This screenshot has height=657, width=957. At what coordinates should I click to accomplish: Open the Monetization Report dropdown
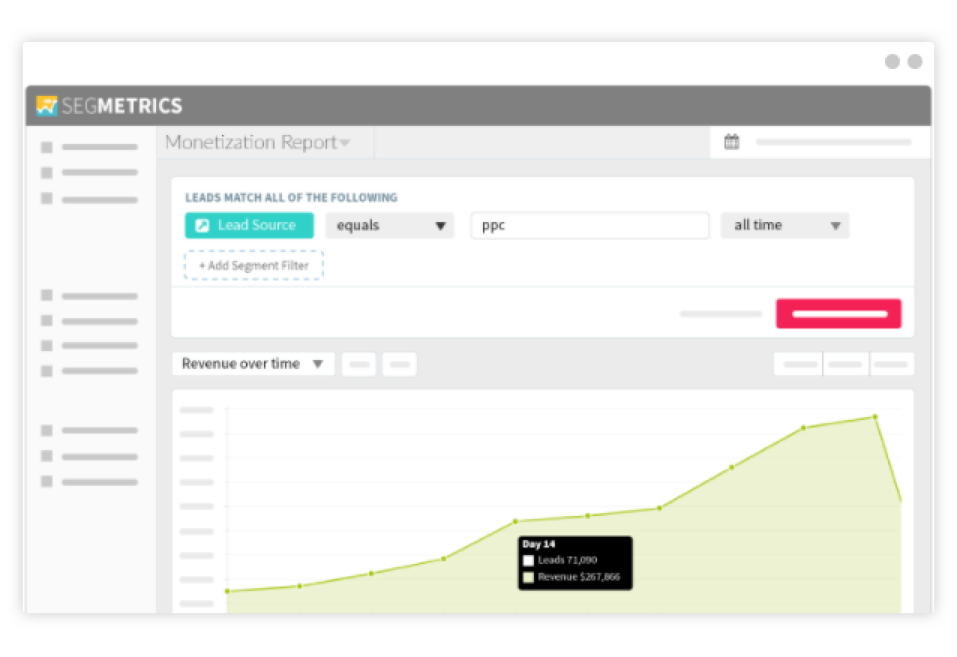(x=258, y=142)
